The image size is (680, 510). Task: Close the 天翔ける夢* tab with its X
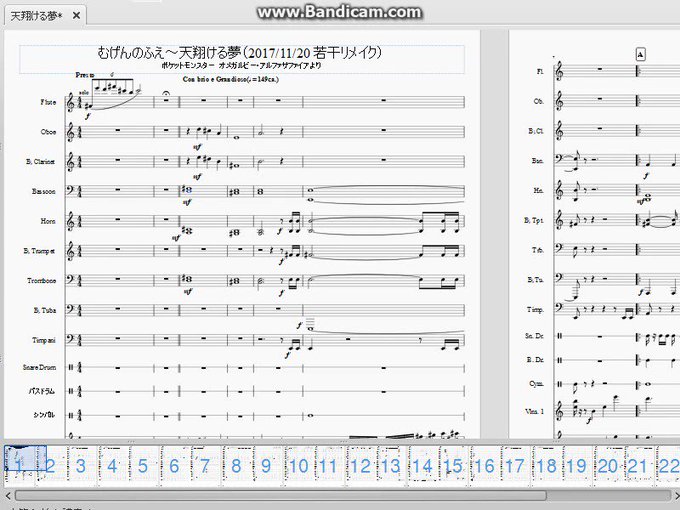[76, 16]
